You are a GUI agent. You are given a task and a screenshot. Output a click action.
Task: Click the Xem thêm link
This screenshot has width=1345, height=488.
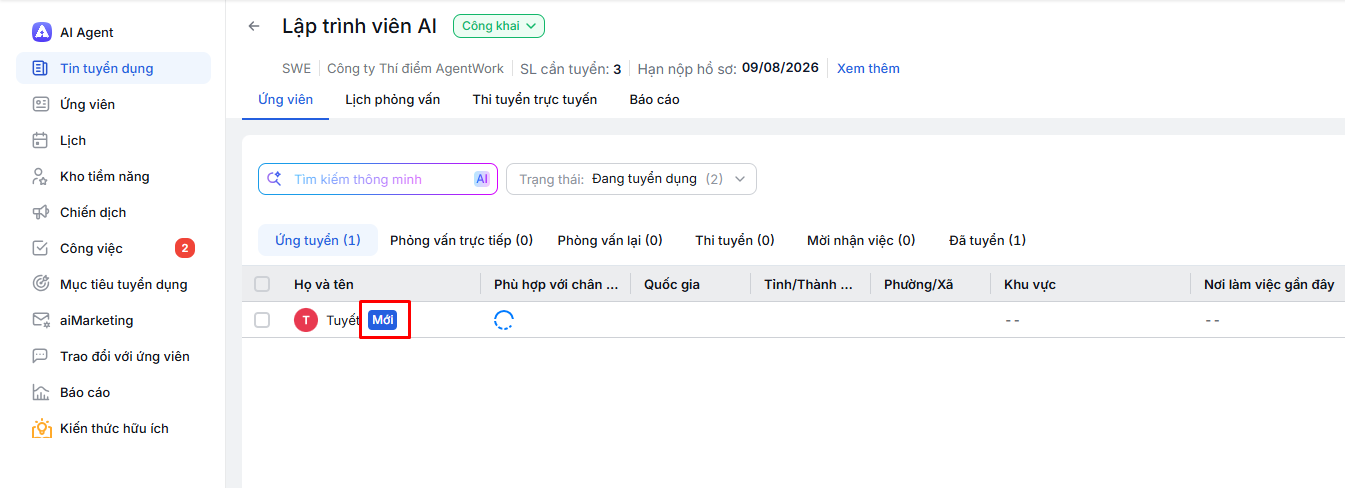pyautogui.click(x=868, y=68)
